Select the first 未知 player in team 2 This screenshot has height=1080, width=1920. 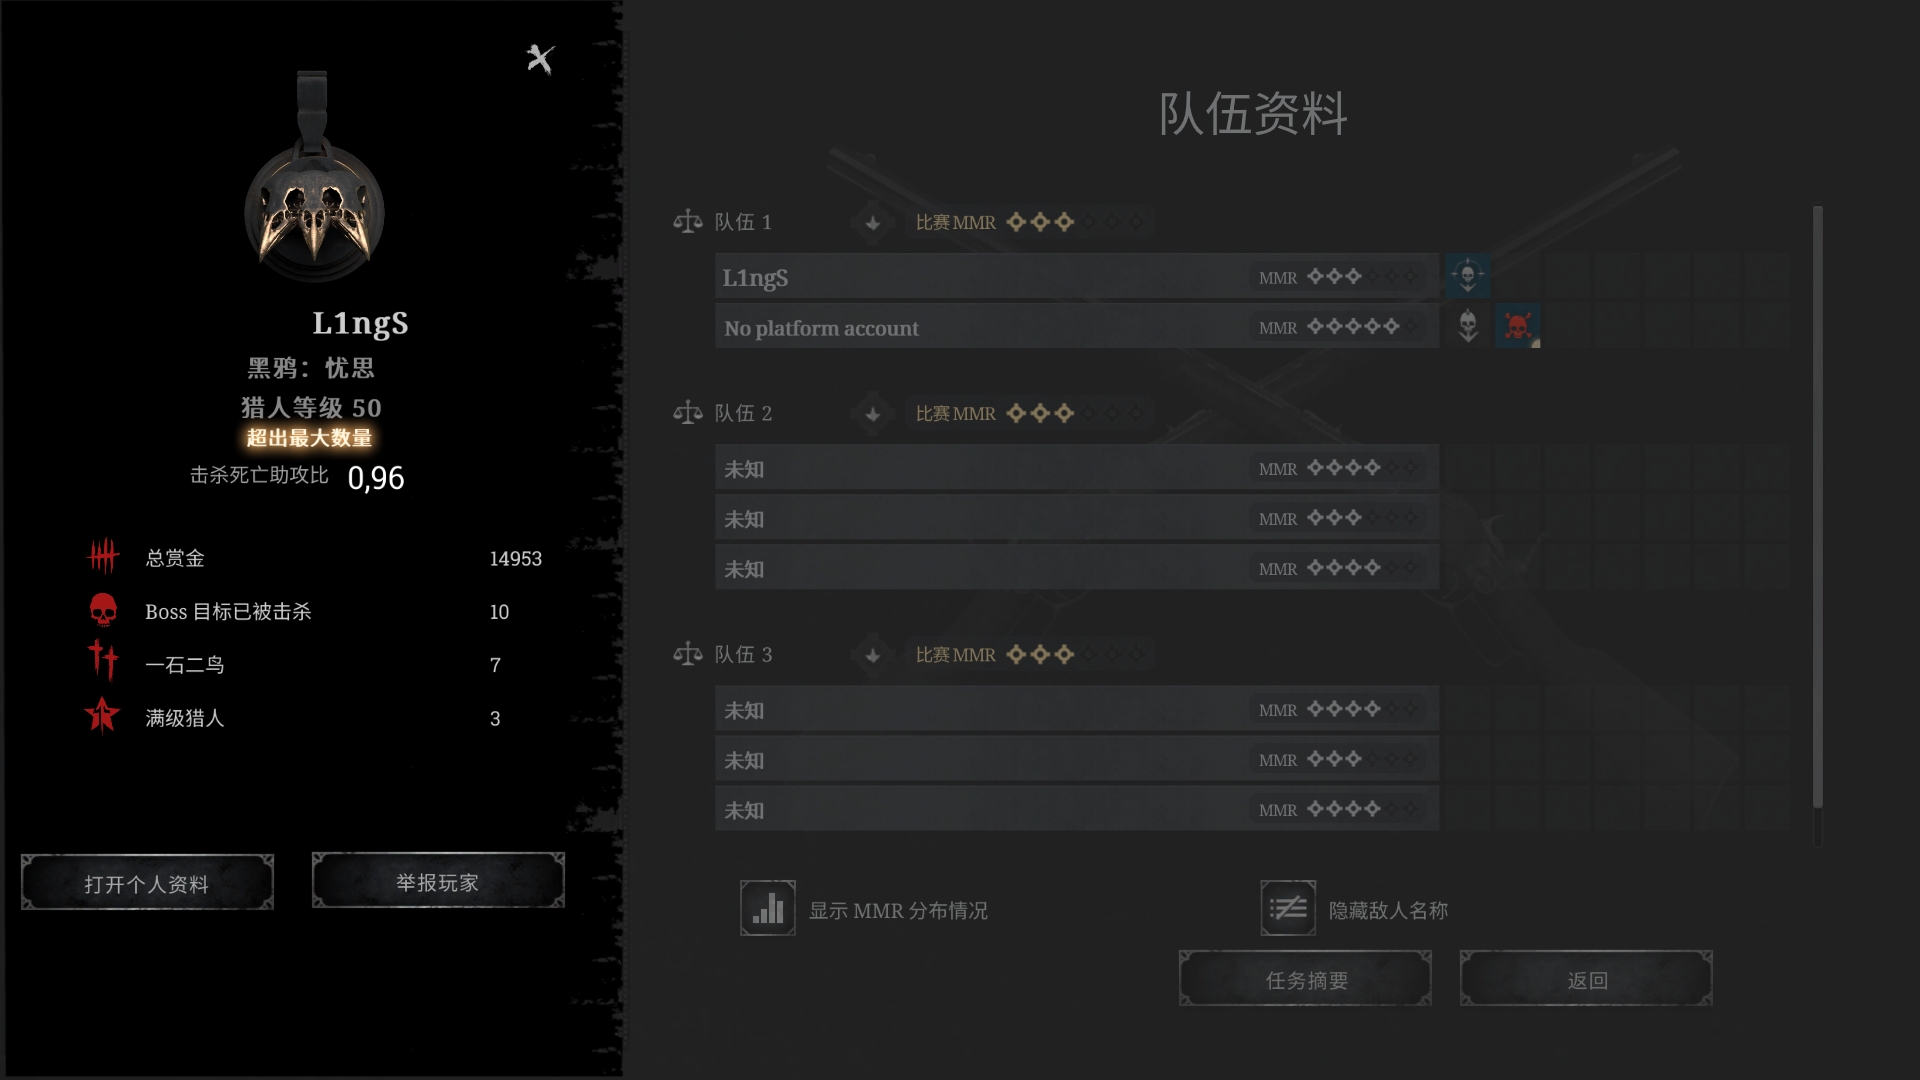point(1077,468)
